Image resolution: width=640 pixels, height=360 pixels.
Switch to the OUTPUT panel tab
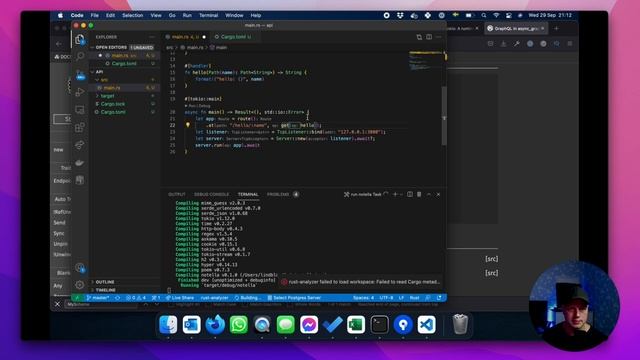point(177,194)
